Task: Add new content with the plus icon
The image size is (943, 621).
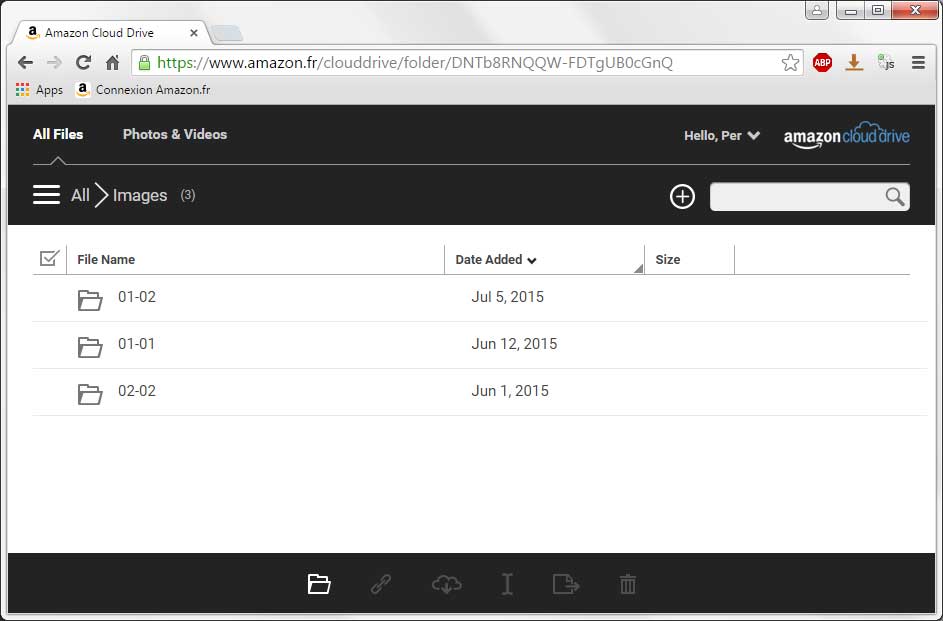Action: 681,196
